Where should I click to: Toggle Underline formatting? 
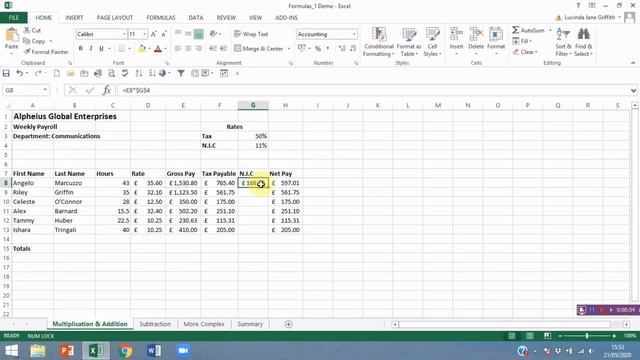tap(101, 49)
